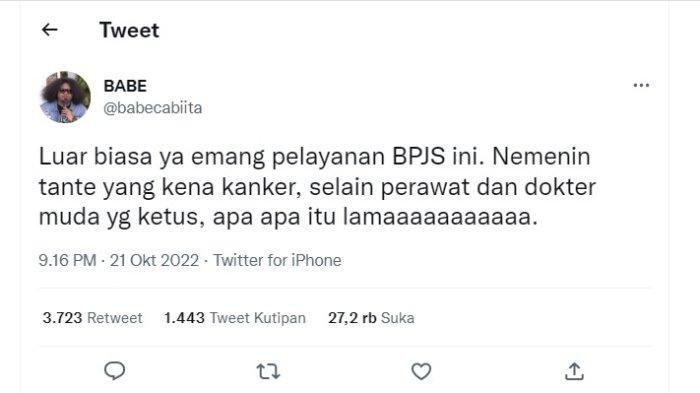Retweet using the looped arrows icon
Viewport: 700px width, 393px height.
(268, 371)
